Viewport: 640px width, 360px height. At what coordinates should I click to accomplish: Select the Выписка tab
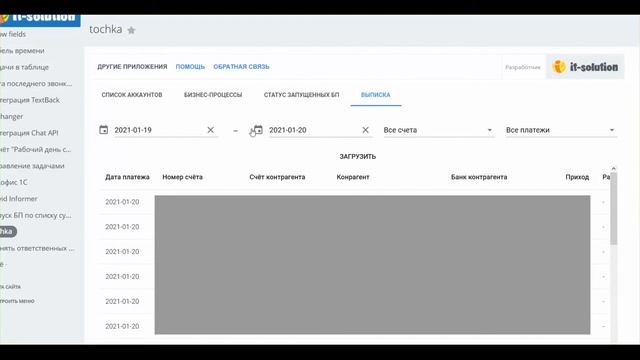click(x=376, y=95)
